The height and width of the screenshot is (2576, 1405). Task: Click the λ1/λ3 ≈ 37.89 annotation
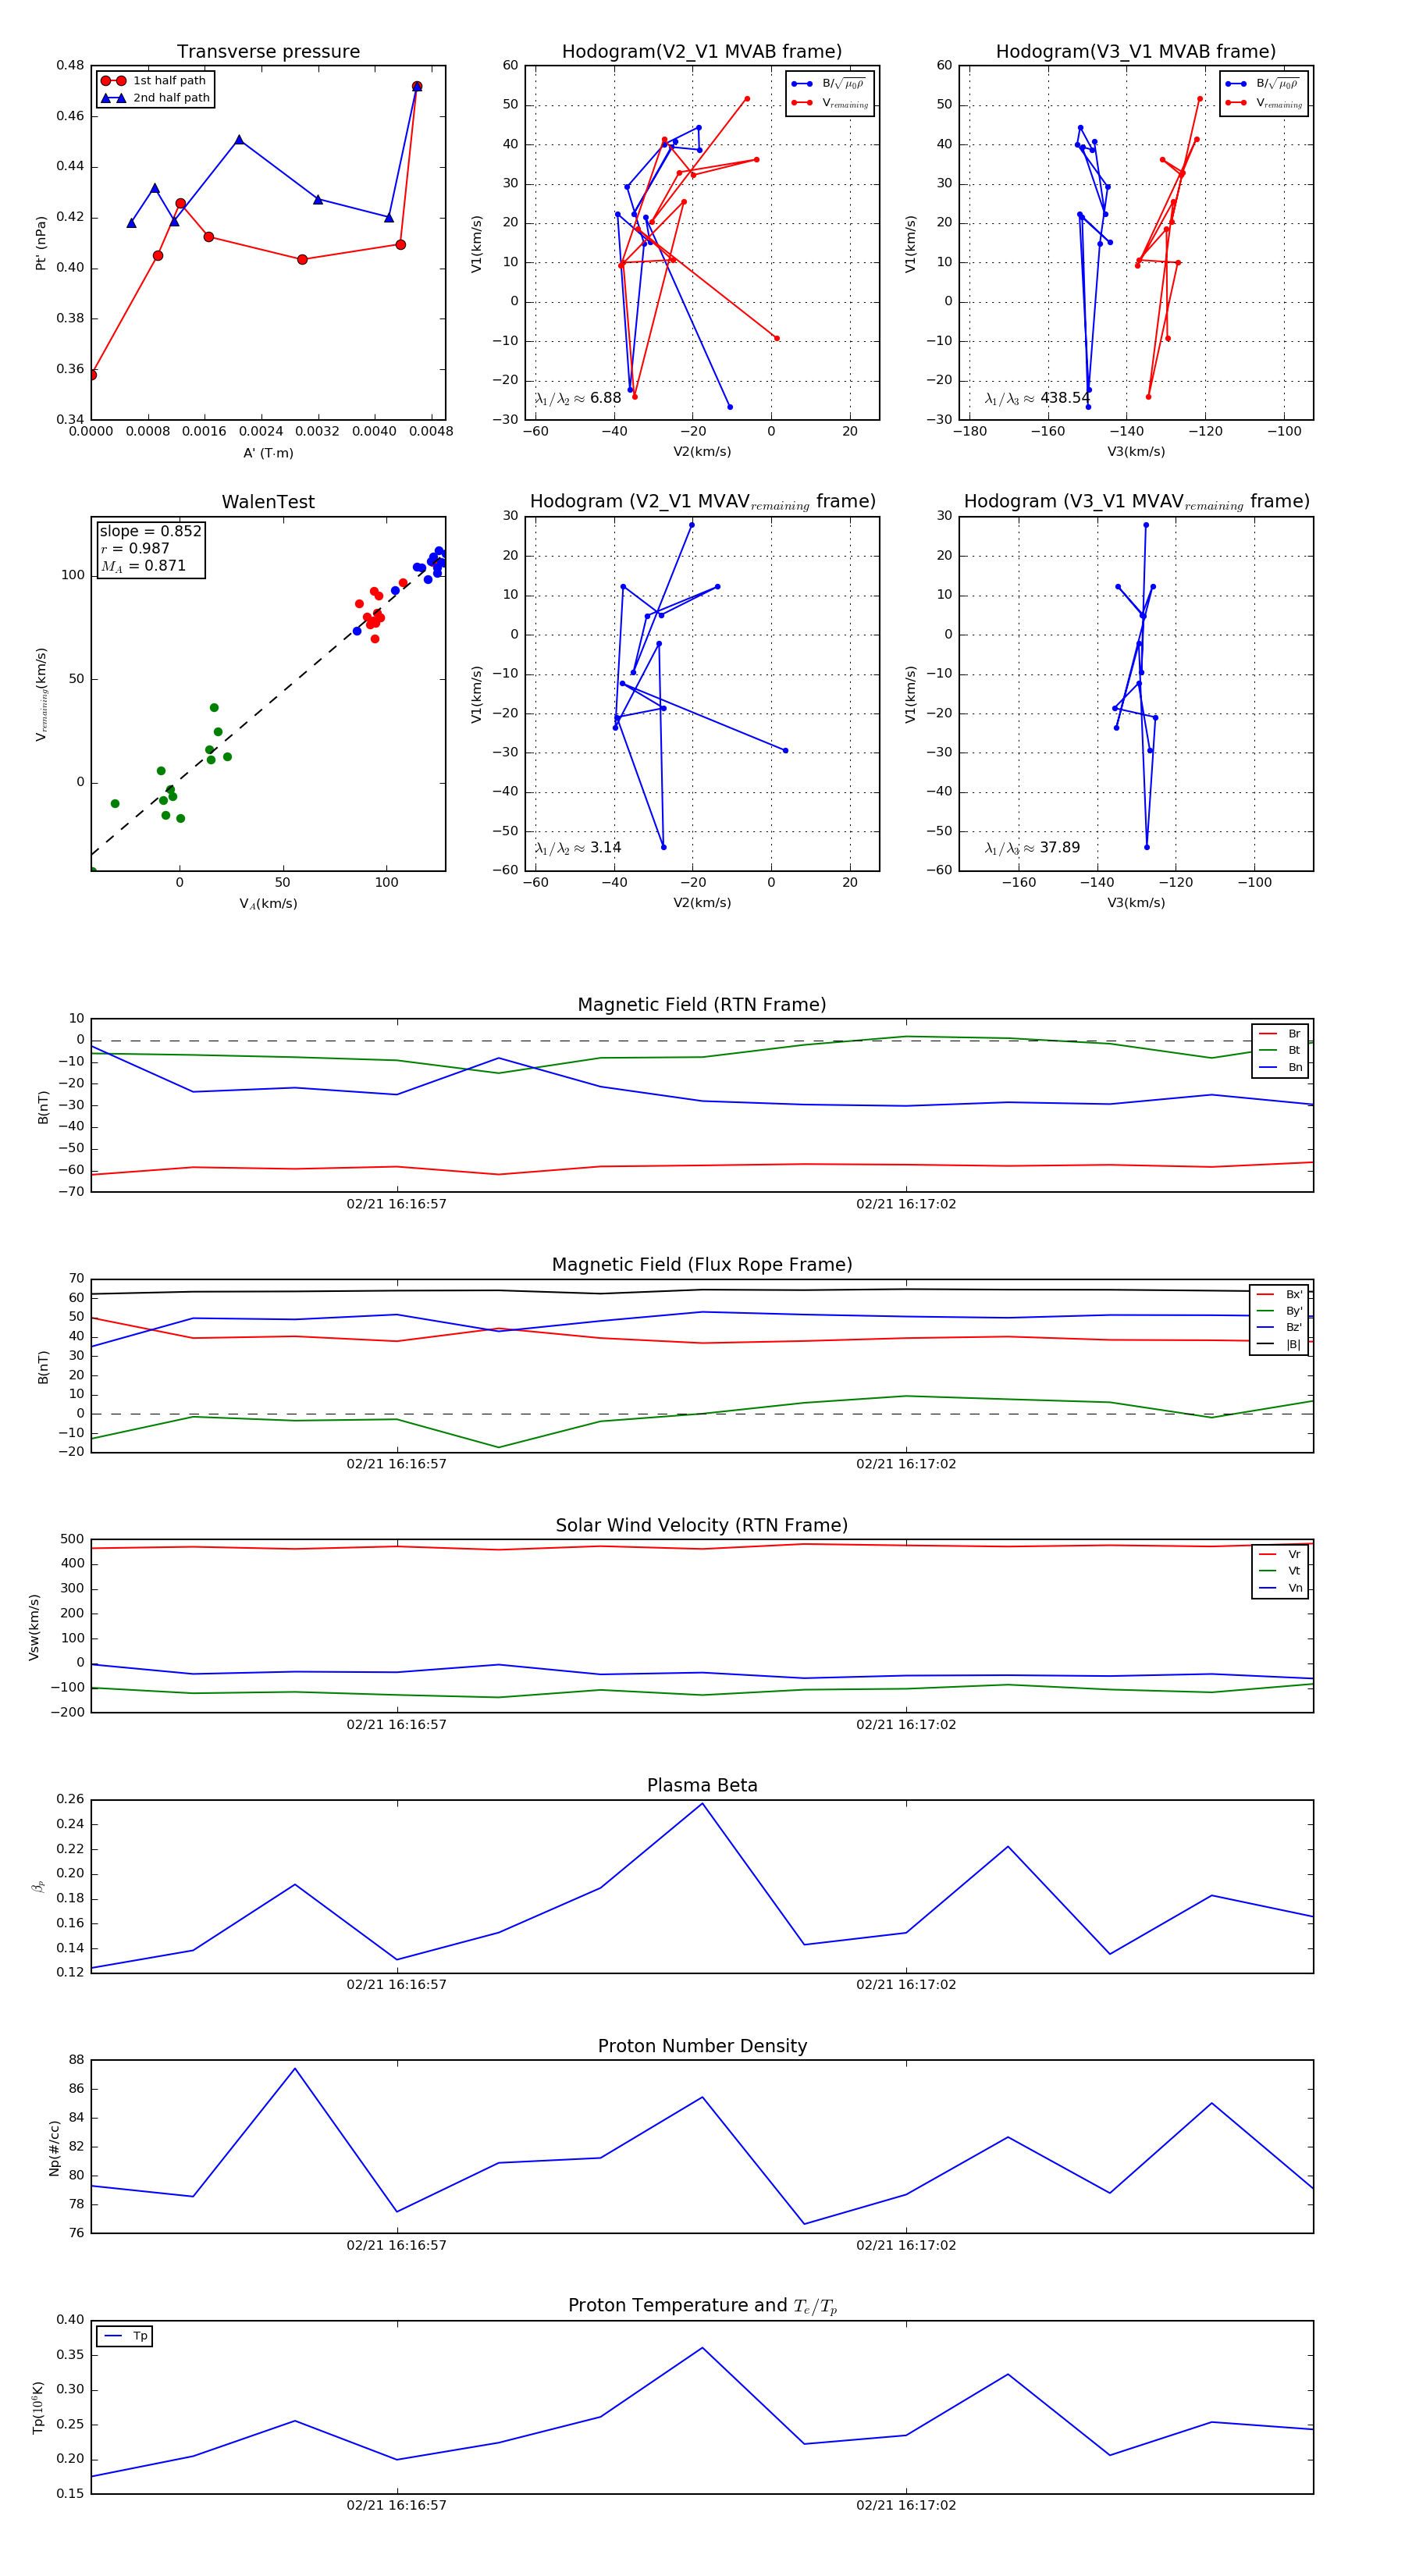pyautogui.click(x=1032, y=848)
